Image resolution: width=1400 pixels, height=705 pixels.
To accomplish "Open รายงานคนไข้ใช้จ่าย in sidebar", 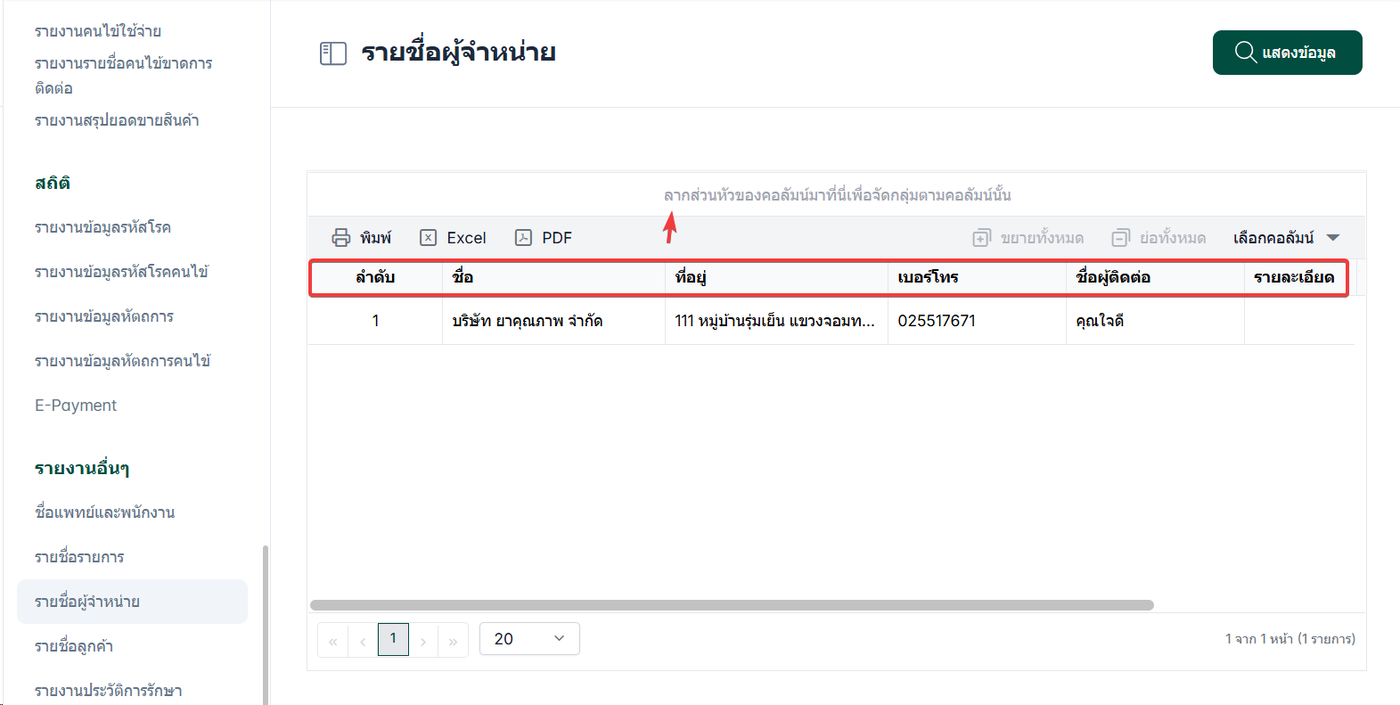I will pos(98,31).
